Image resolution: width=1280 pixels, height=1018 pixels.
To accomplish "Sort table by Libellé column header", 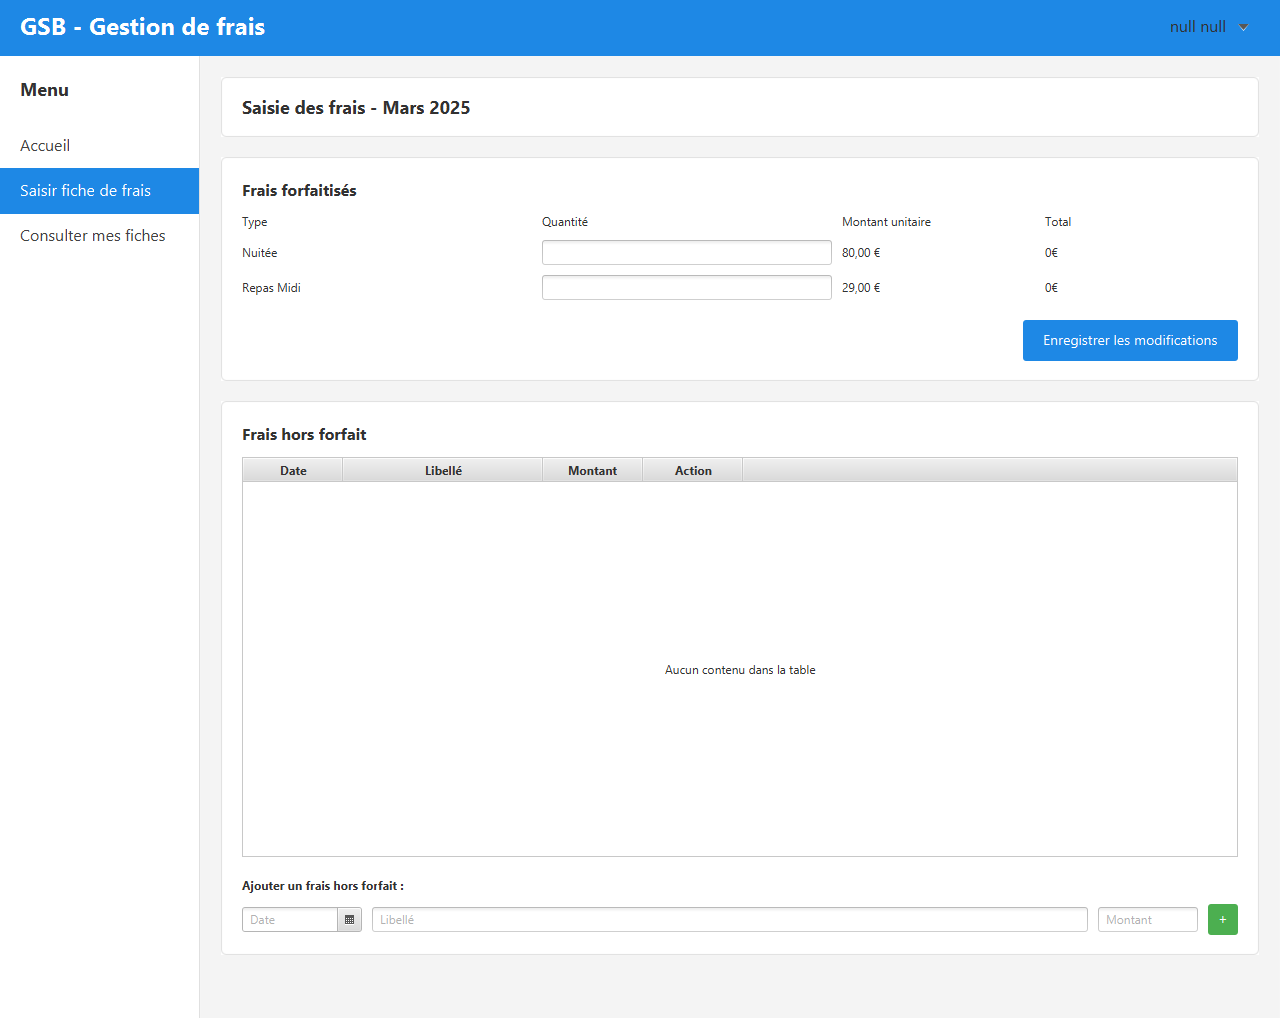I will pyautogui.click(x=443, y=471).
